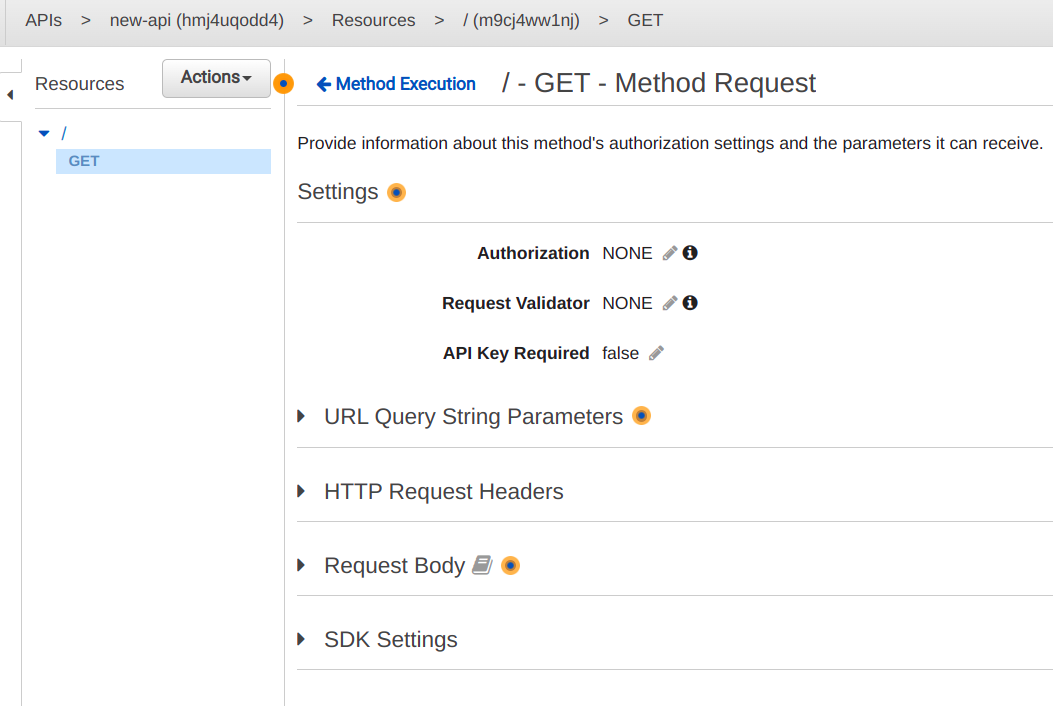Click orange hint dot next to Settings
1053x706 pixels.
pos(396,192)
